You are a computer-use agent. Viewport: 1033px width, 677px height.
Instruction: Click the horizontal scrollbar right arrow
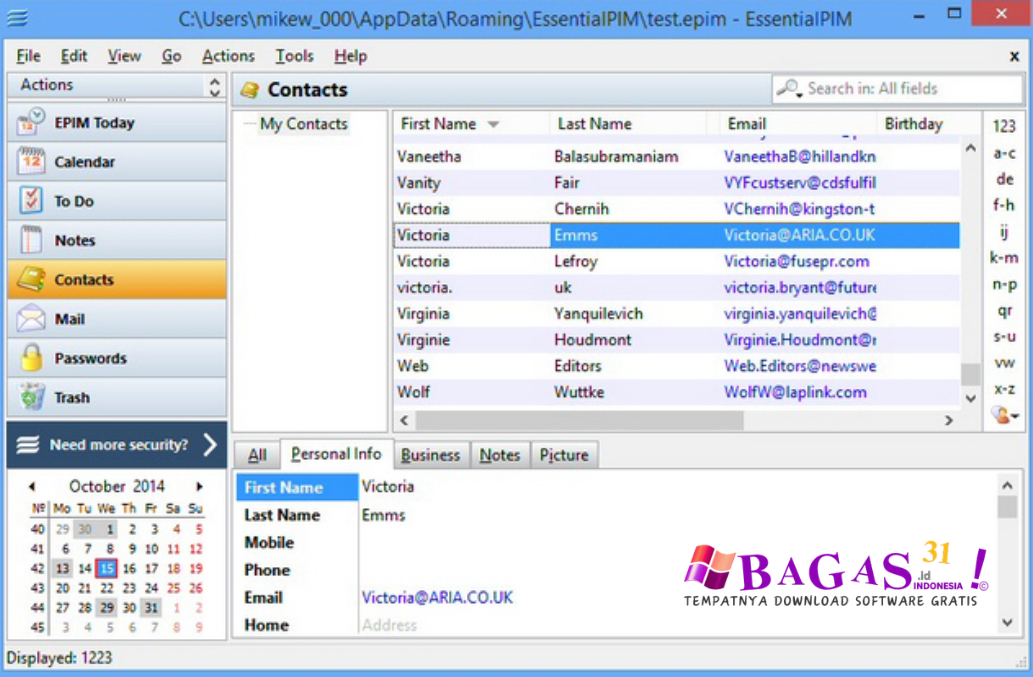click(949, 420)
